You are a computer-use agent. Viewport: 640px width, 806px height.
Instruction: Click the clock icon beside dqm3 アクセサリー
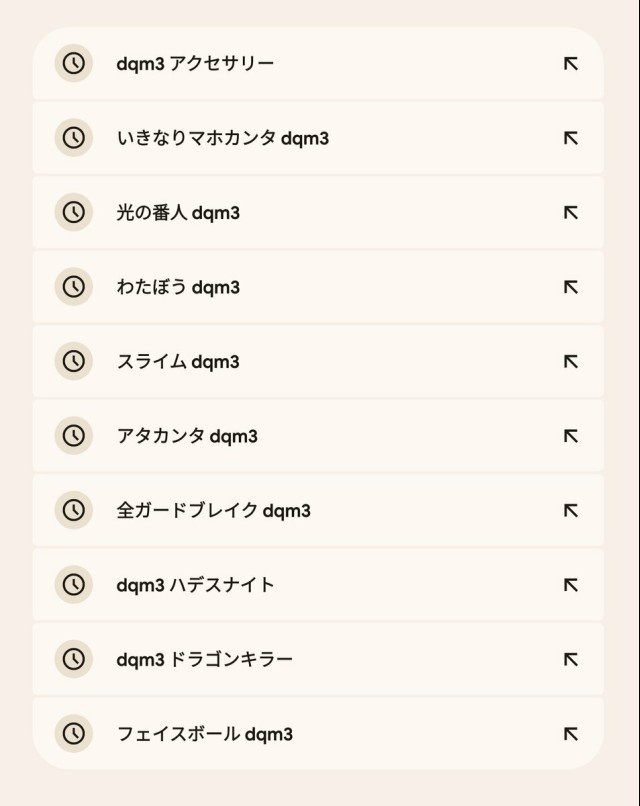tap(74, 63)
